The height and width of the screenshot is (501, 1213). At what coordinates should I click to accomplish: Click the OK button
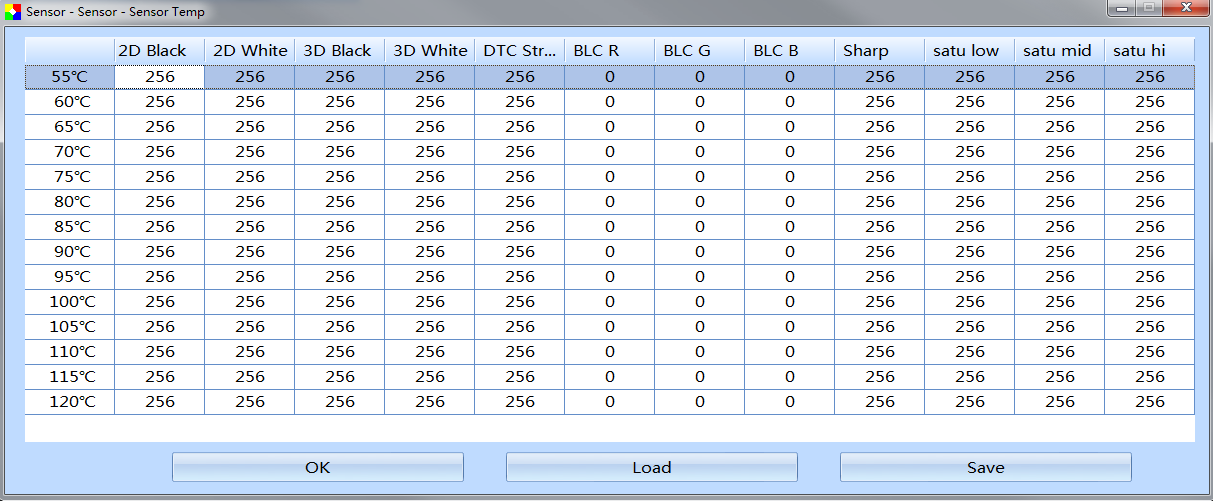[x=318, y=467]
